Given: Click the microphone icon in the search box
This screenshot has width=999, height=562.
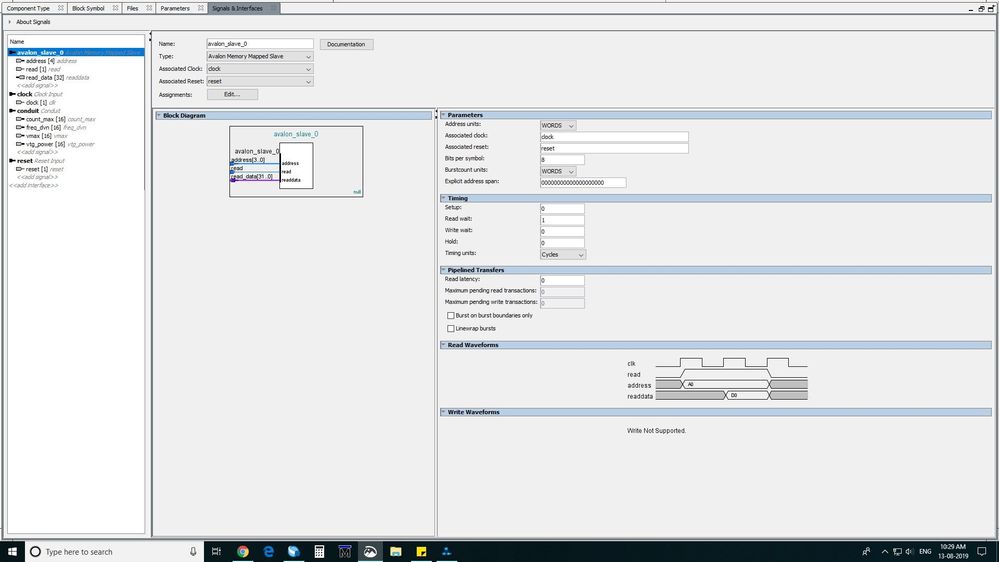Looking at the screenshot, I should point(193,551).
